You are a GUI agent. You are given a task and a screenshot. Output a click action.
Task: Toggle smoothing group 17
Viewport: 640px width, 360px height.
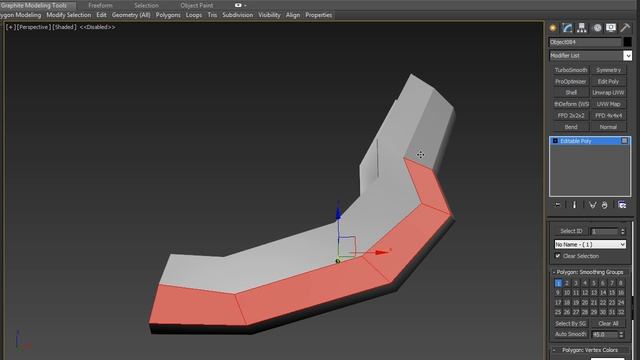click(558, 302)
